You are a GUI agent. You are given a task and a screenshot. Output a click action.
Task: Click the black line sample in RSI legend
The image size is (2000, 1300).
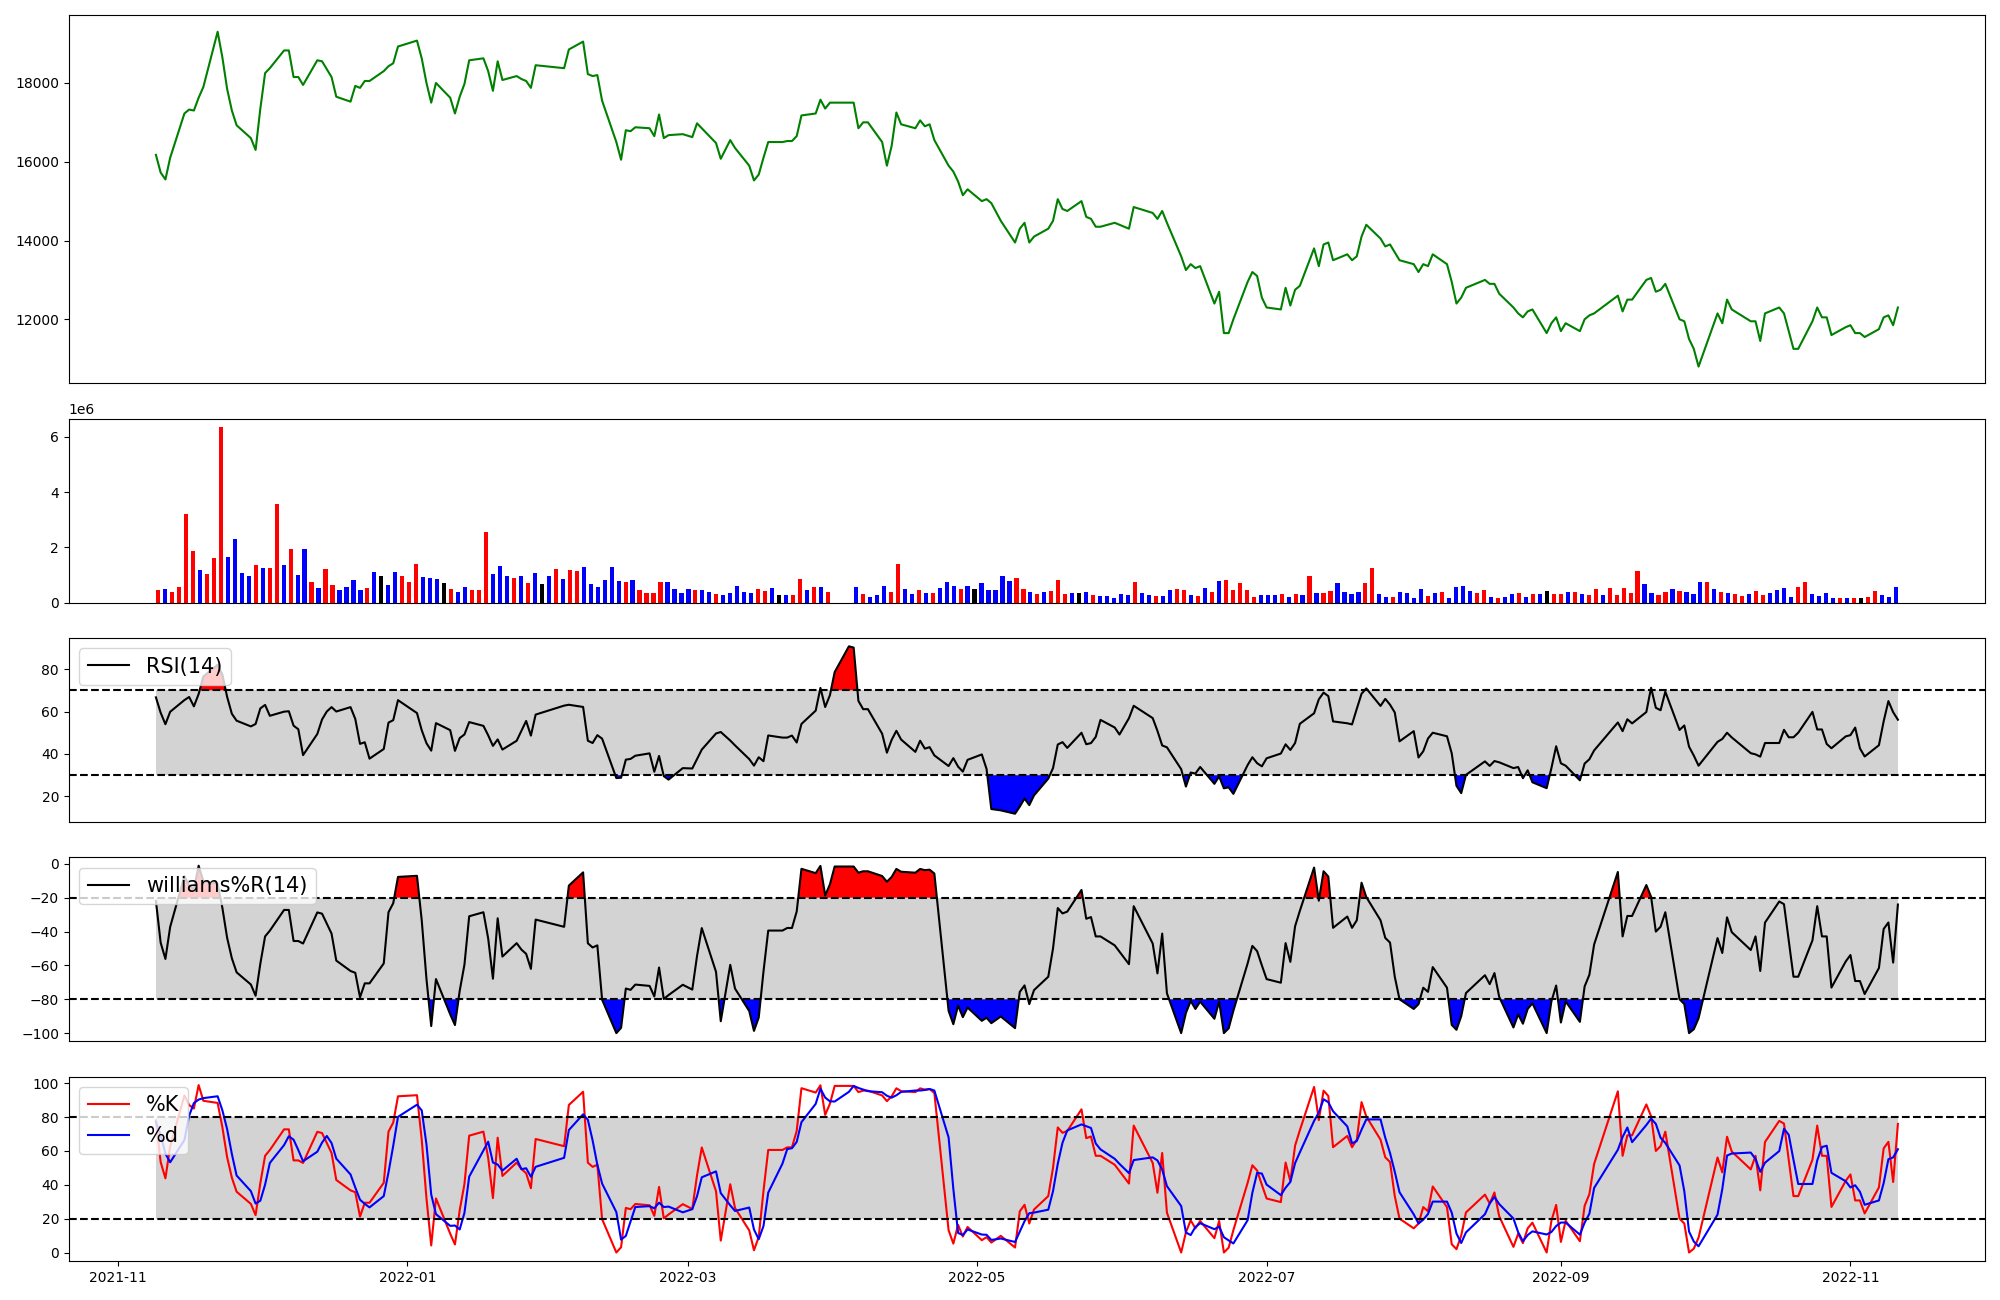109,666
